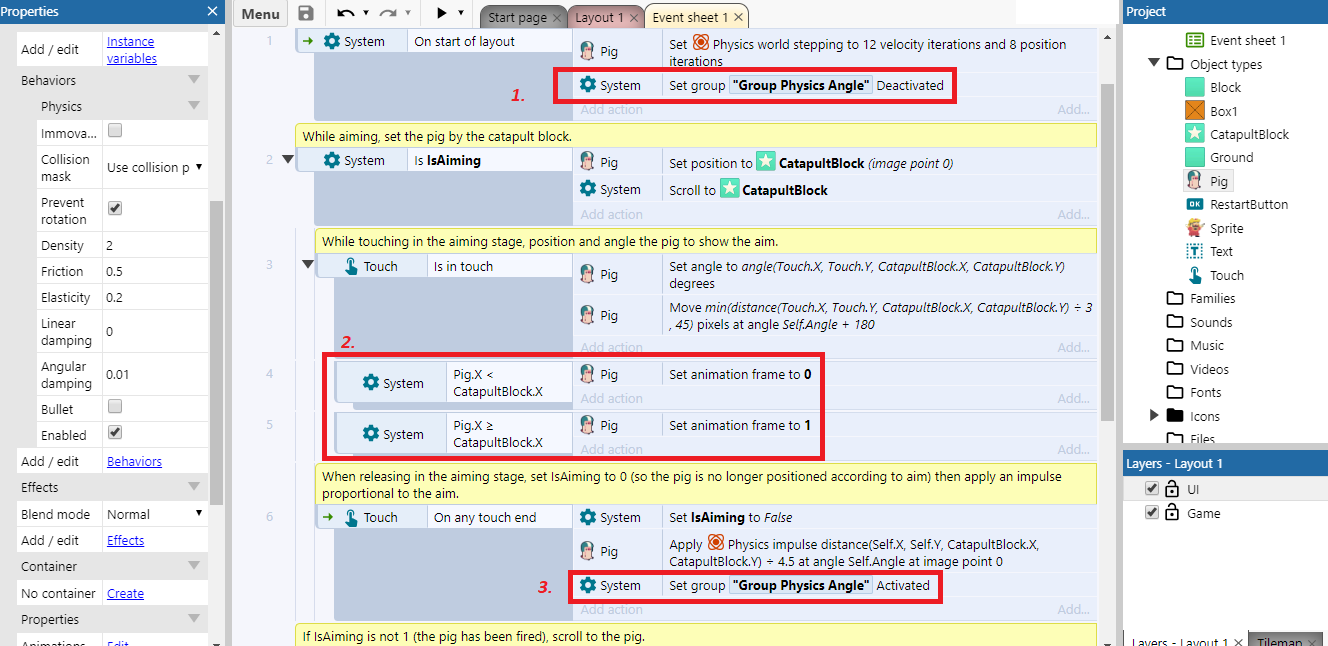This screenshot has width=1328, height=646.
Task: Select the Box1 object icon
Action: tap(1194, 111)
